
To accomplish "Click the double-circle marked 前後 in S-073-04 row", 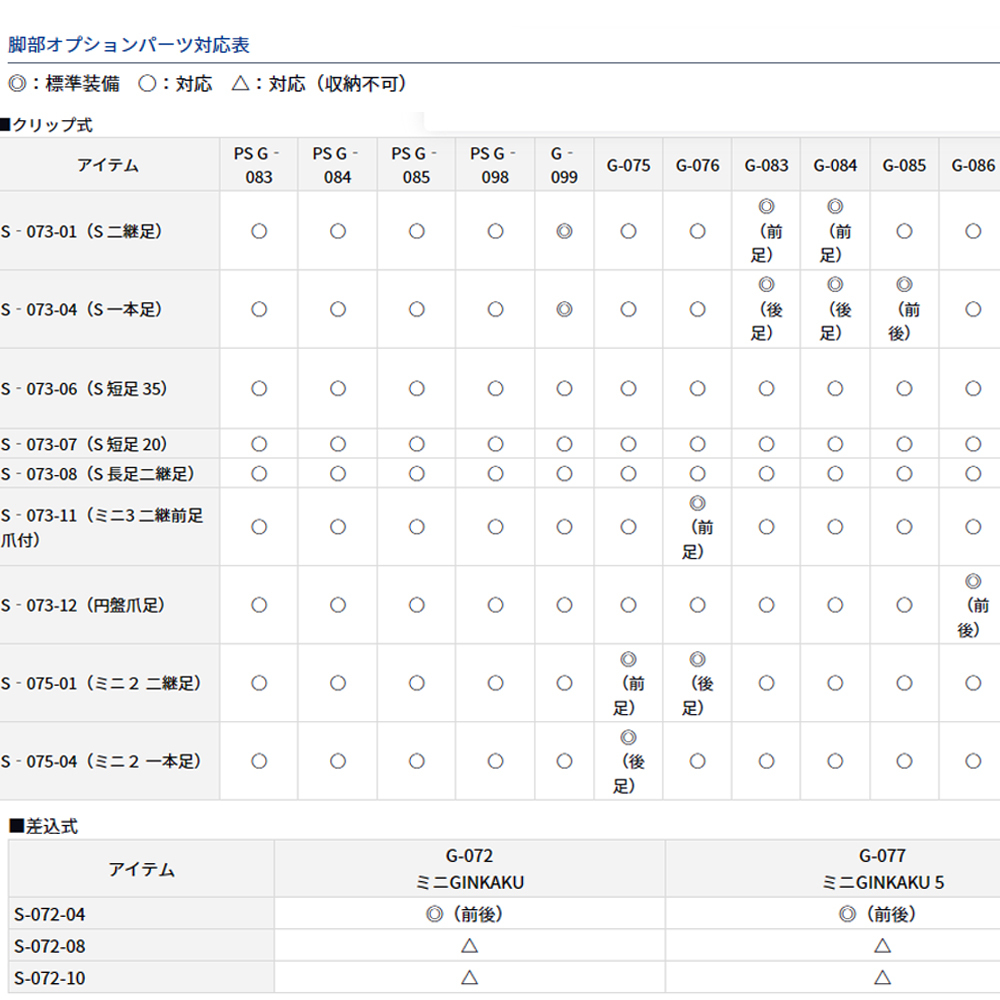I will coord(904,285).
